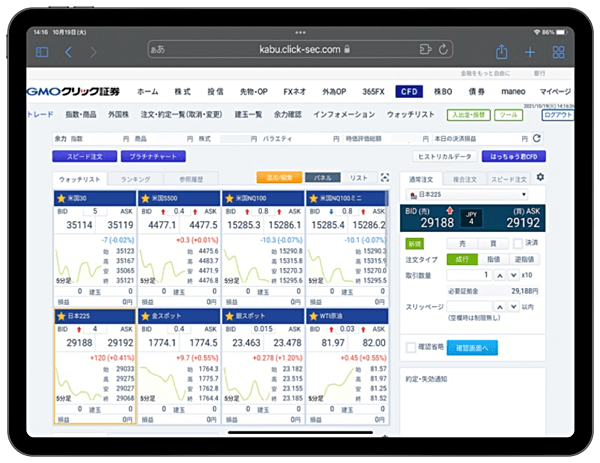Open order panel settings gear
The height and width of the screenshot is (463, 600).
[540, 177]
